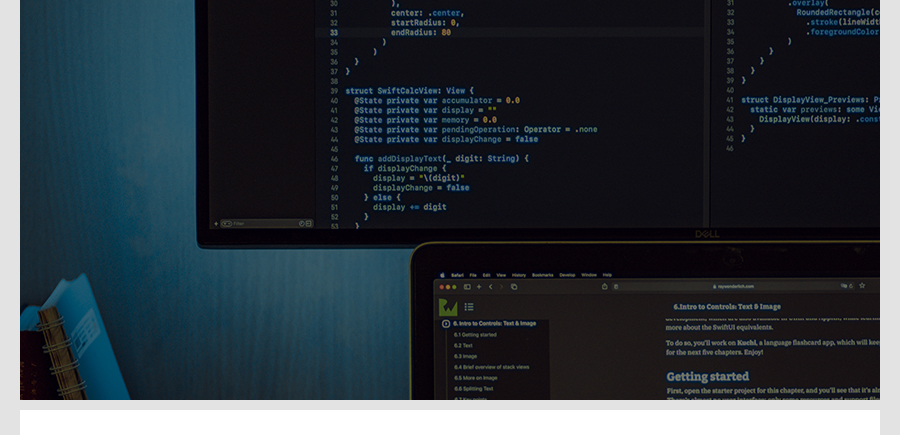The width and height of the screenshot is (900, 435).
Task: Click the recent files filter icon in Xcode
Action: coord(299,223)
